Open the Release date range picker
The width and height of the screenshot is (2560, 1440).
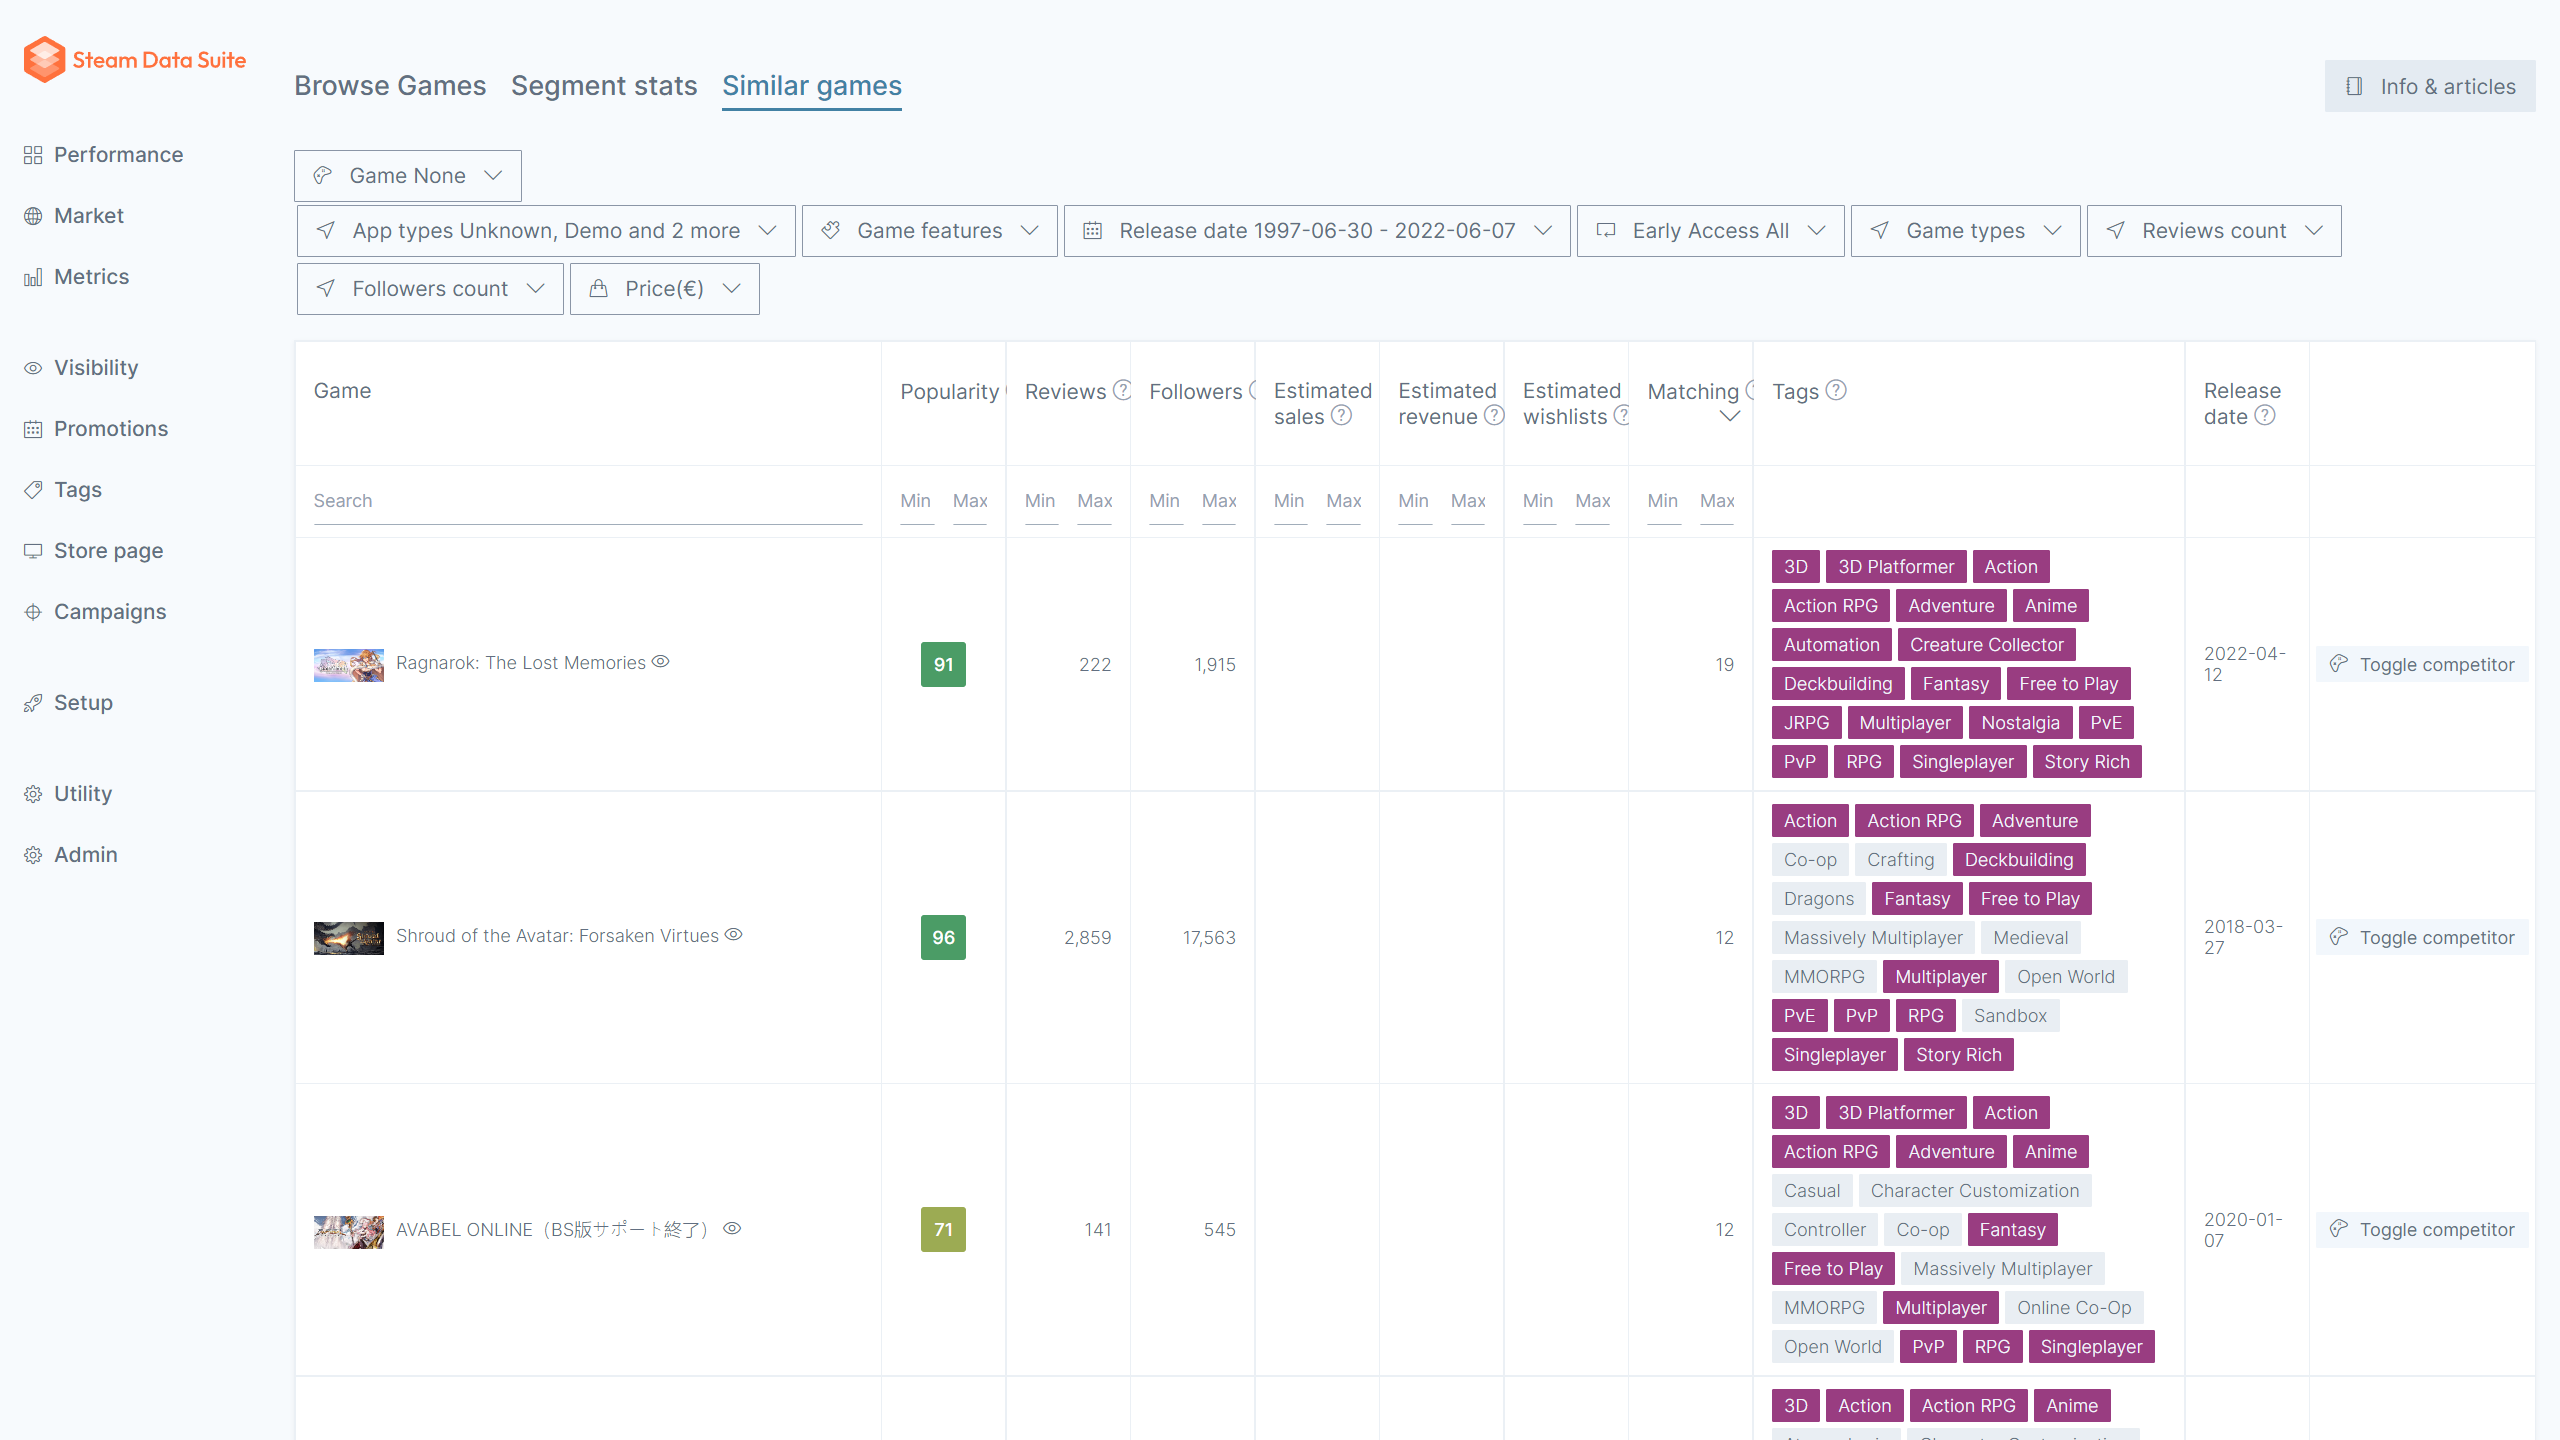pyautogui.click(x=1317, y=231)
